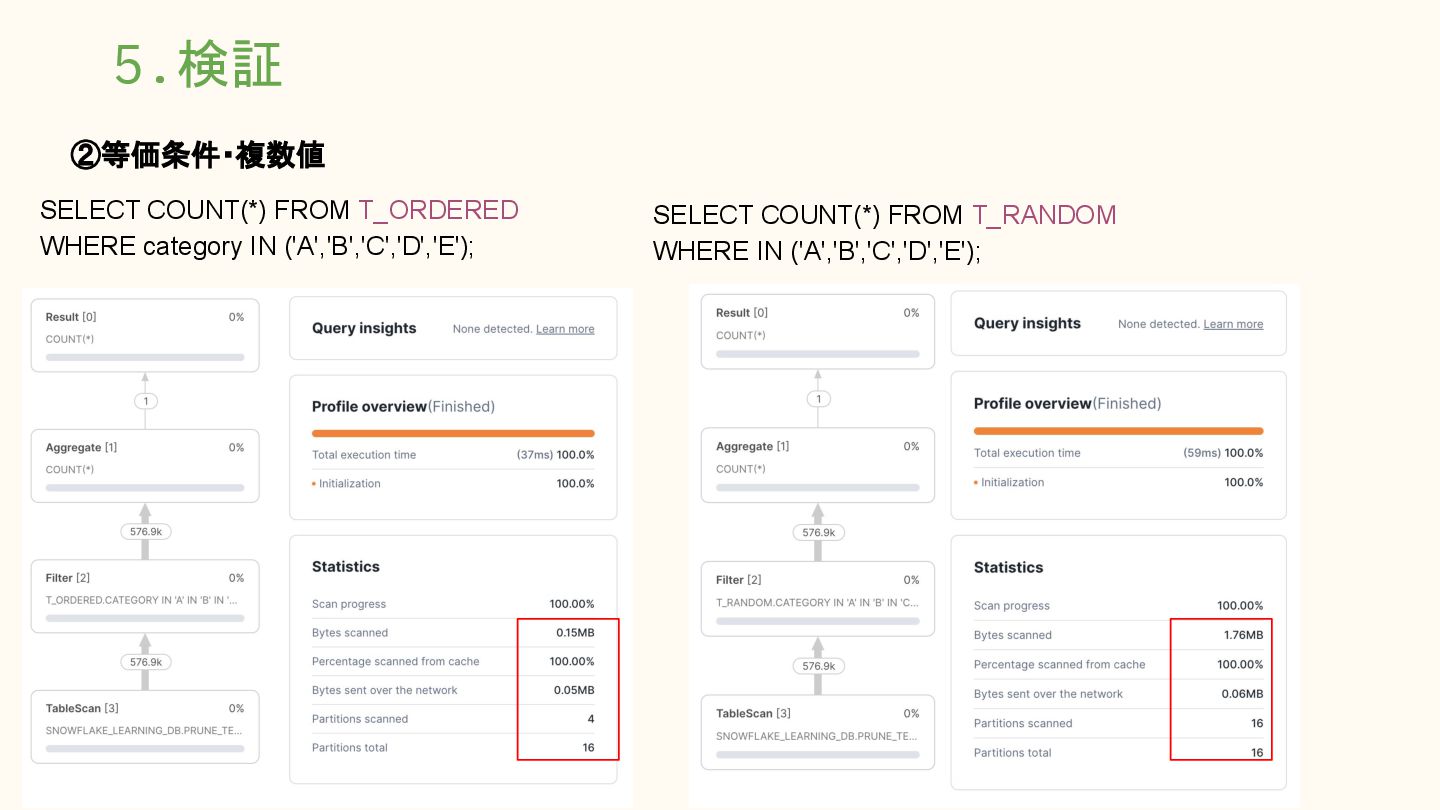The width and height of the screenshot is (1440, 810).
Task: Click 576.9k badge above right TableScan node
Action: [819, 666]
